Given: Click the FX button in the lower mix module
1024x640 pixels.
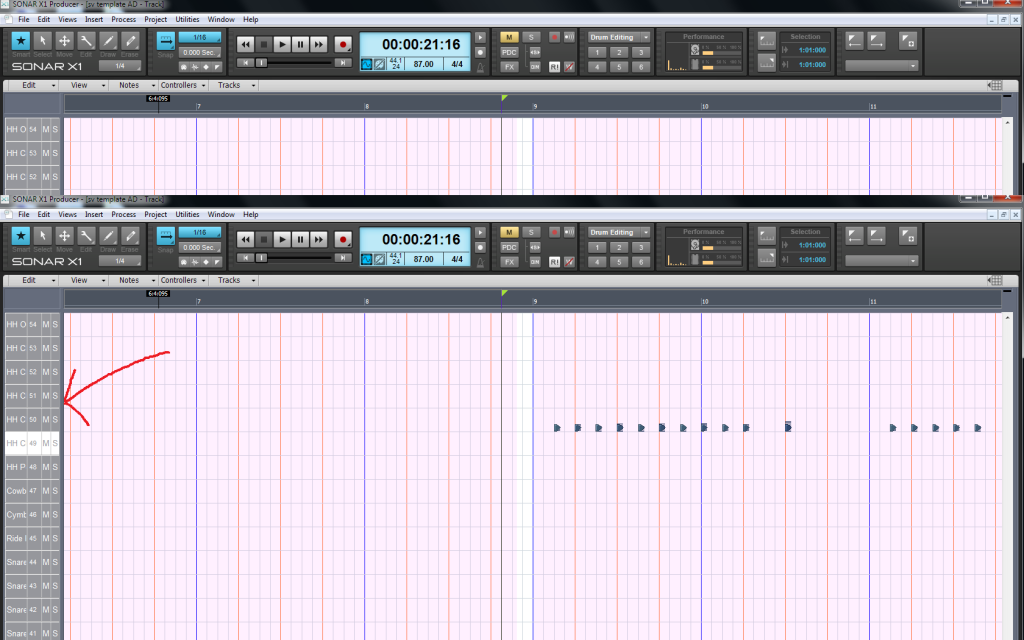Looking at the screenshot, I should point(510,261).
